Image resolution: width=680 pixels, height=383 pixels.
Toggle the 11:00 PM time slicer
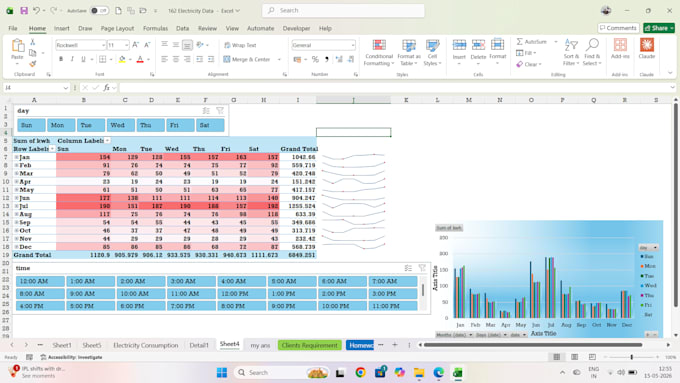[x=392, y=306]
